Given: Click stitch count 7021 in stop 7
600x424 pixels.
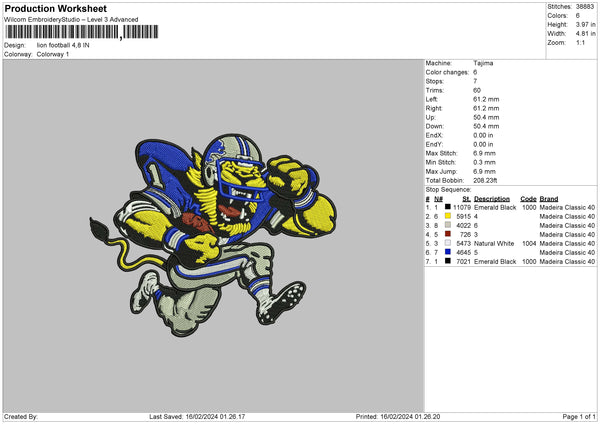Looking at the screenshot, I should [x=463, y=262].
